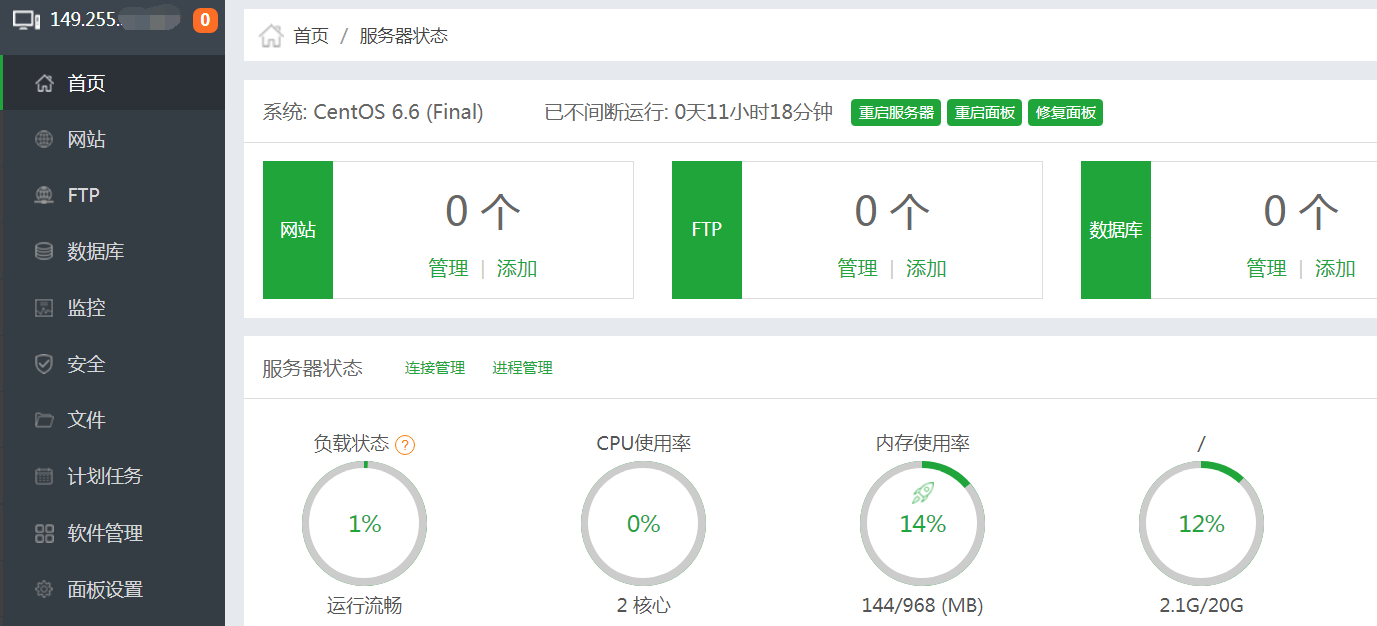Click the folder icon beside 文件

pyautogui.click(x=44, y=420)
